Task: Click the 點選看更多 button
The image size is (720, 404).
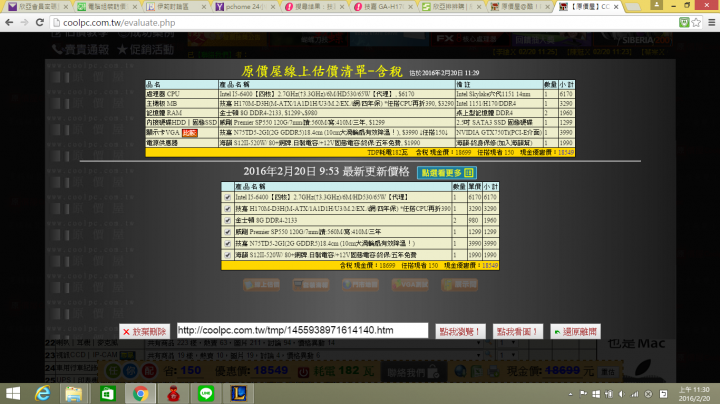Action: point(447,173)
